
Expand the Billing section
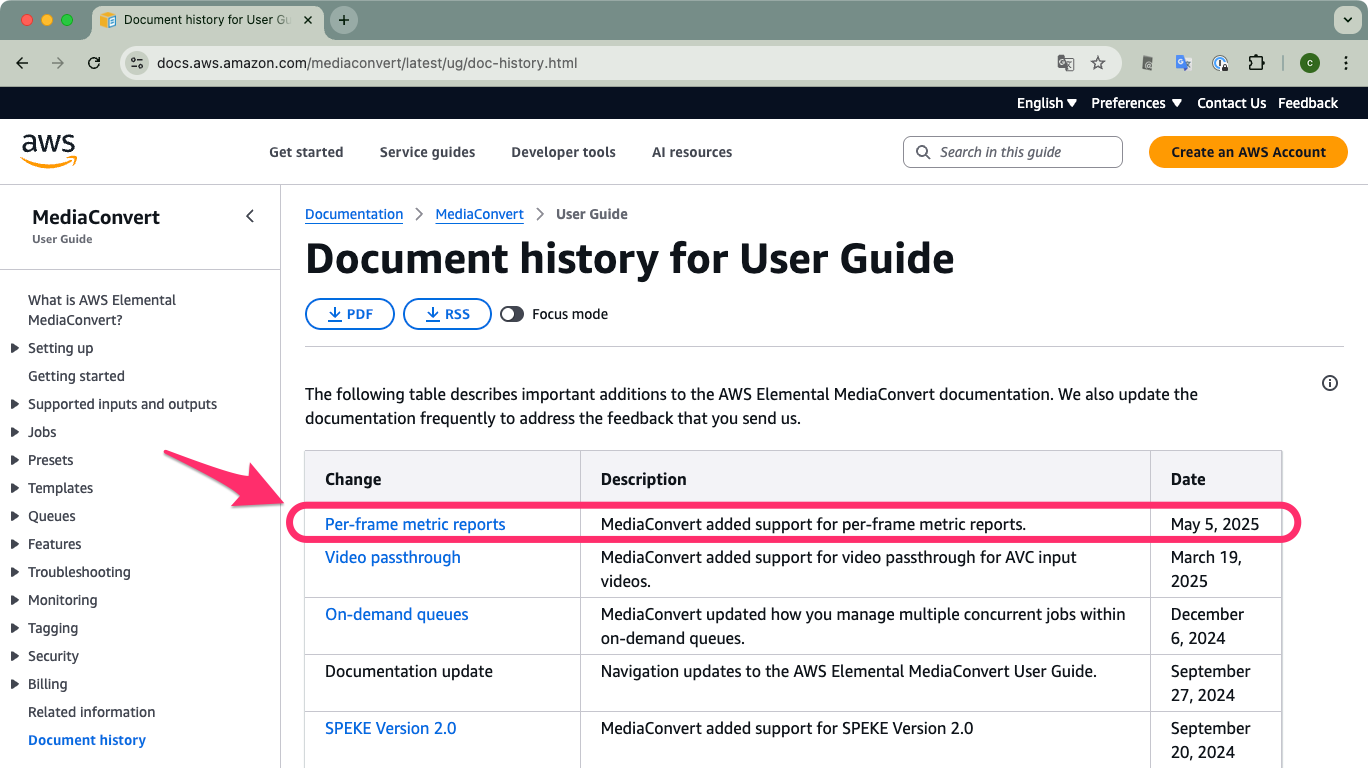tap(14, 684)
